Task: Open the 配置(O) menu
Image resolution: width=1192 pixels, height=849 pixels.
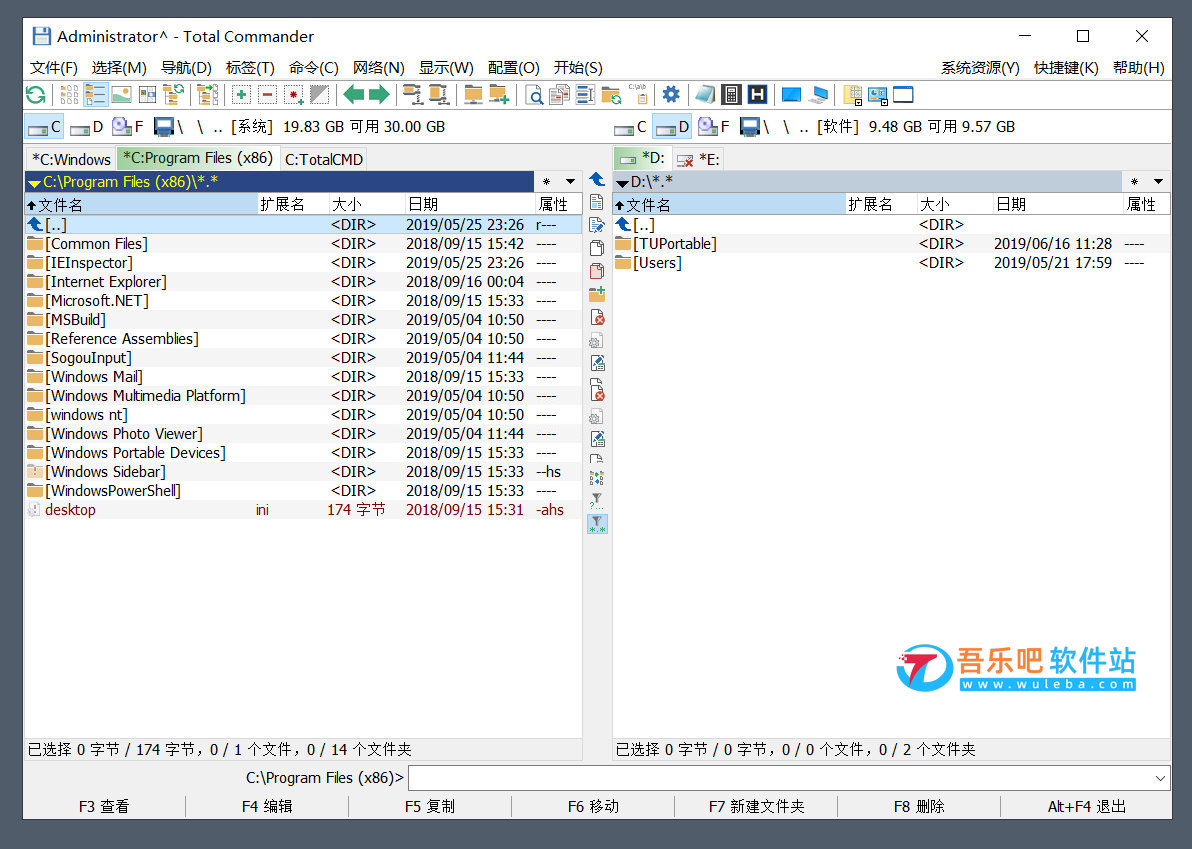Action: pos(514,68)
